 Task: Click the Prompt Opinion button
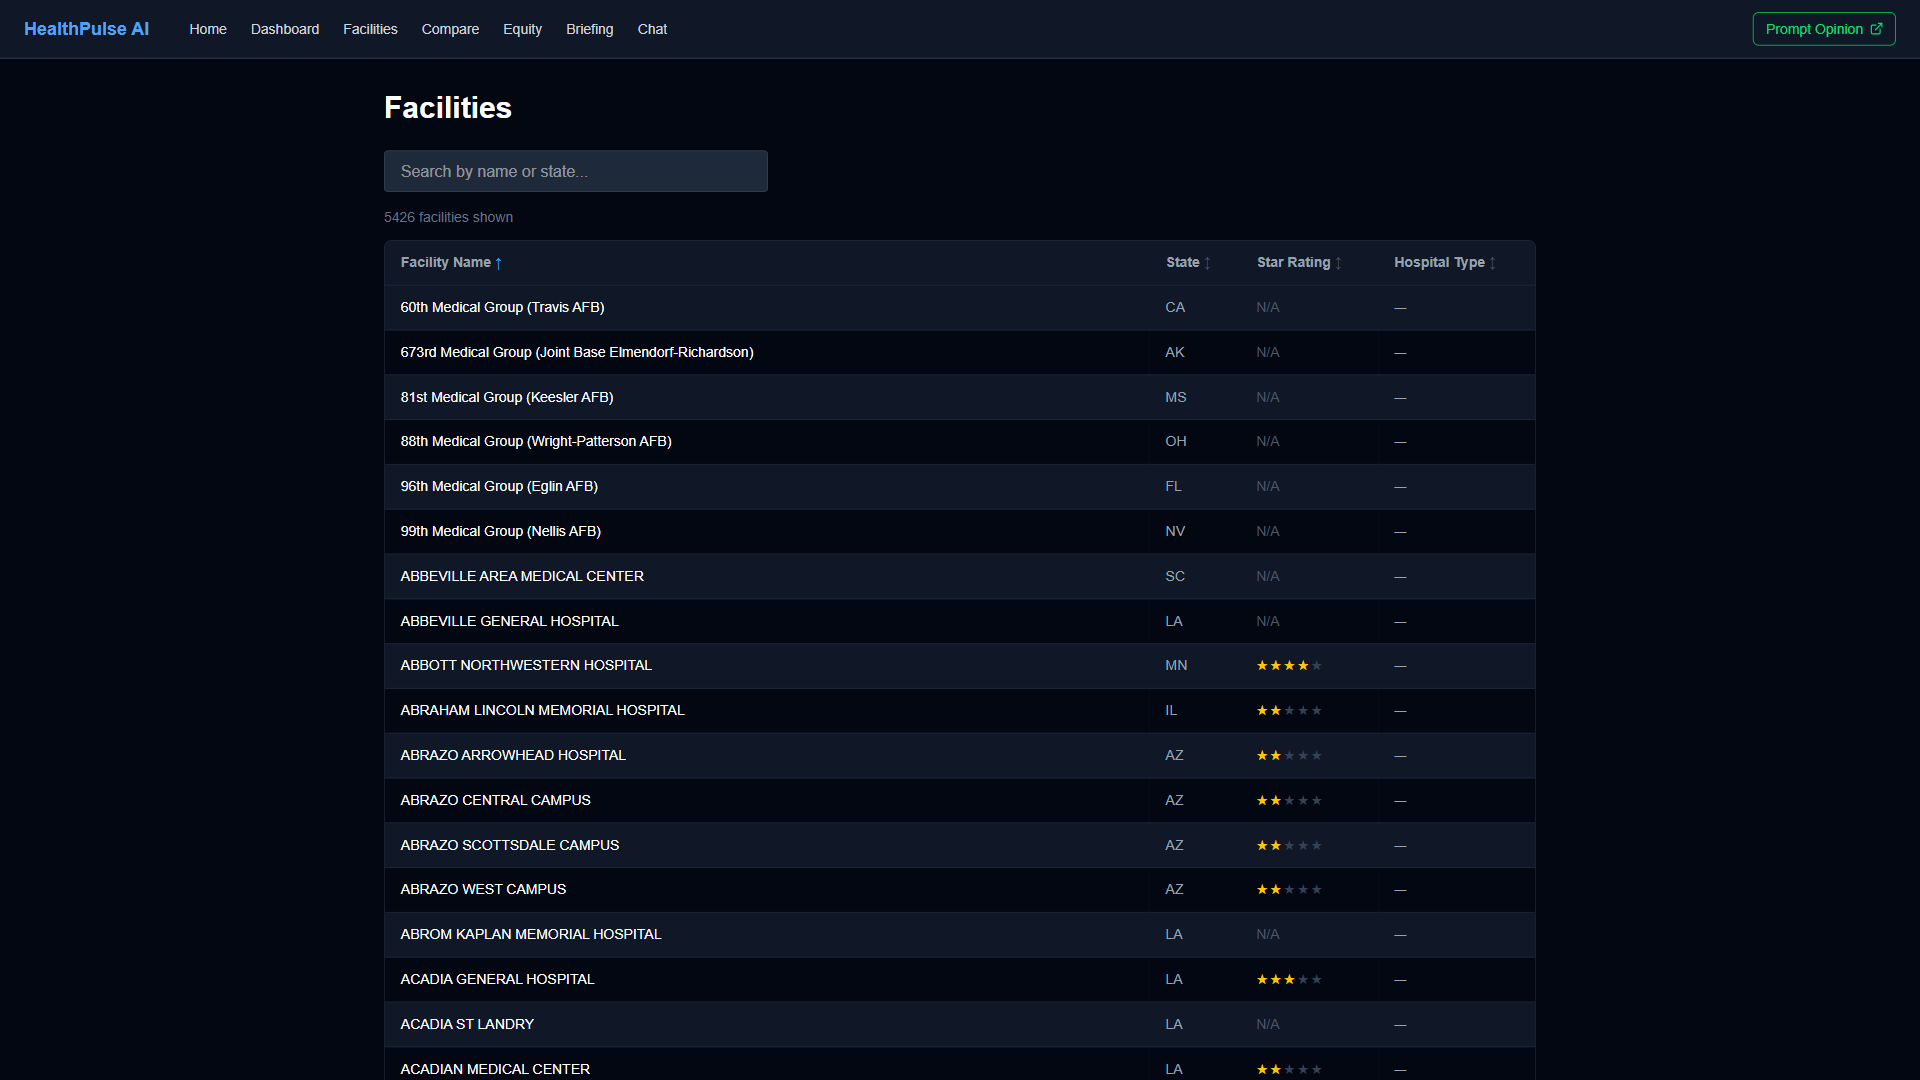pos(1824,29)
